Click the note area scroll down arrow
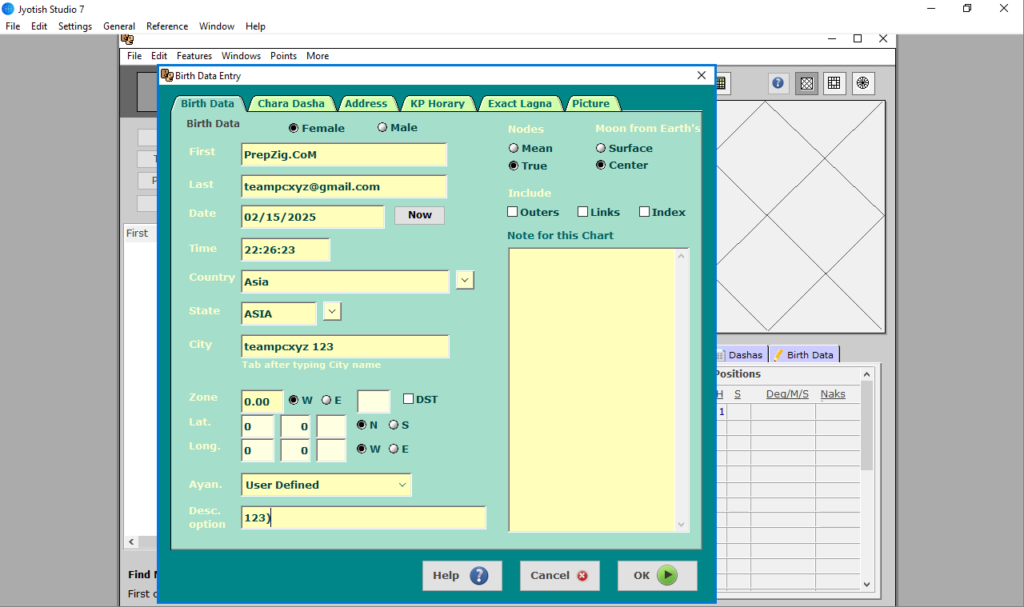1024x607 pixels. (681, 525)
